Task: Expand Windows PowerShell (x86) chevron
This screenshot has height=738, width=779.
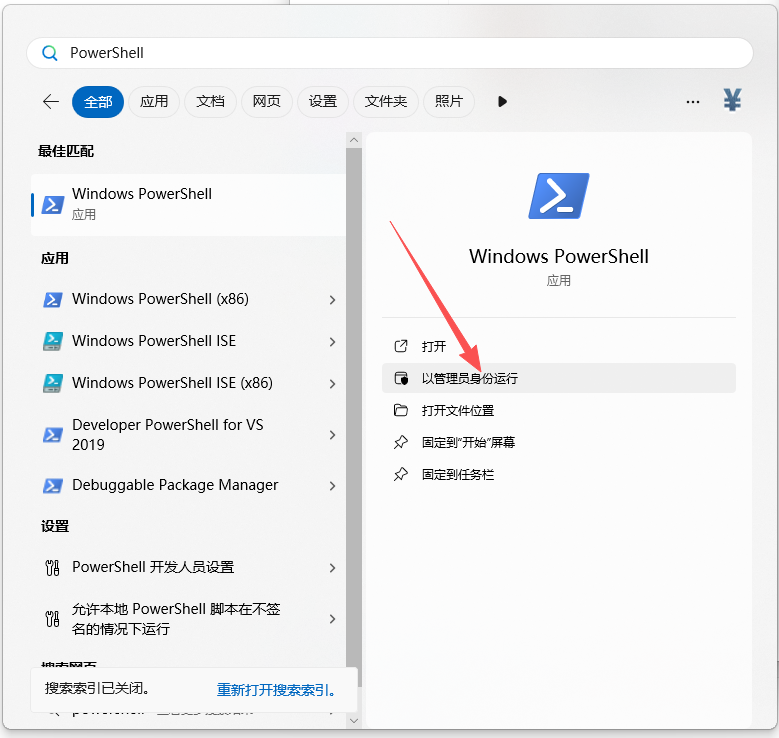Action: 332,300
